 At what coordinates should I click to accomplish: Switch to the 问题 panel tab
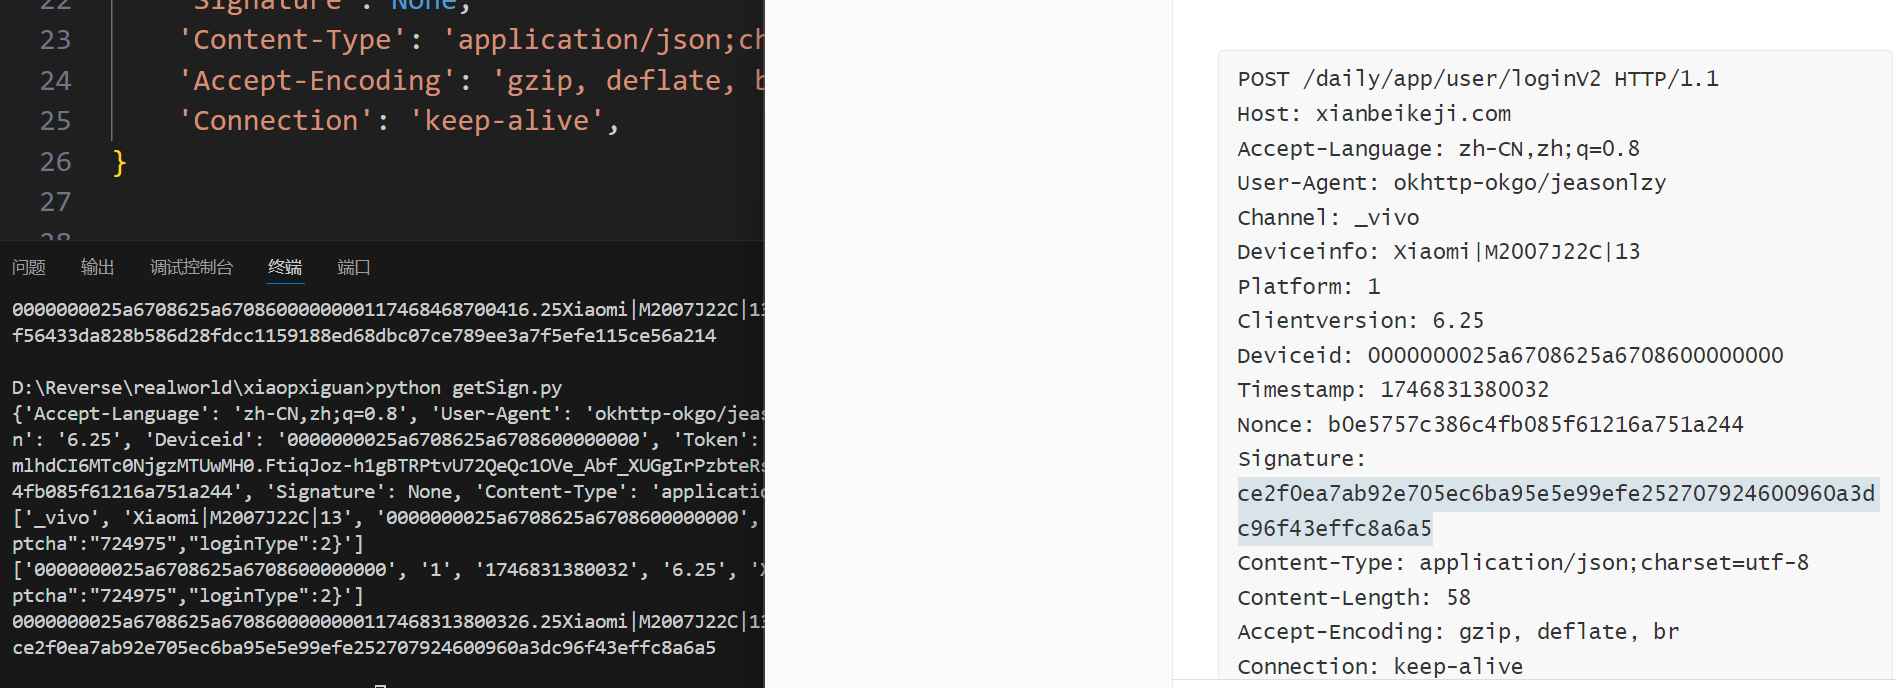pyautogui.click(x=29, y=267)
